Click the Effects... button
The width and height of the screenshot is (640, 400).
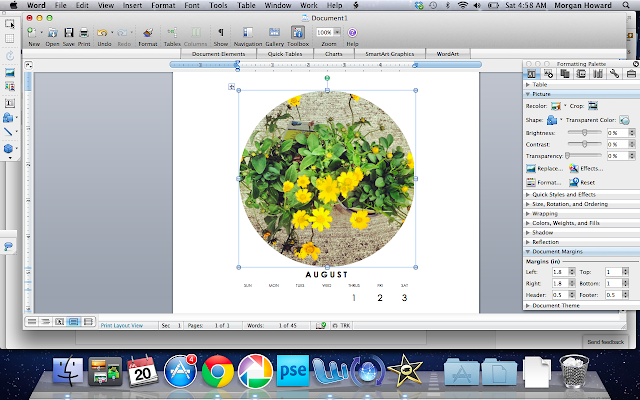pos(586,169)
